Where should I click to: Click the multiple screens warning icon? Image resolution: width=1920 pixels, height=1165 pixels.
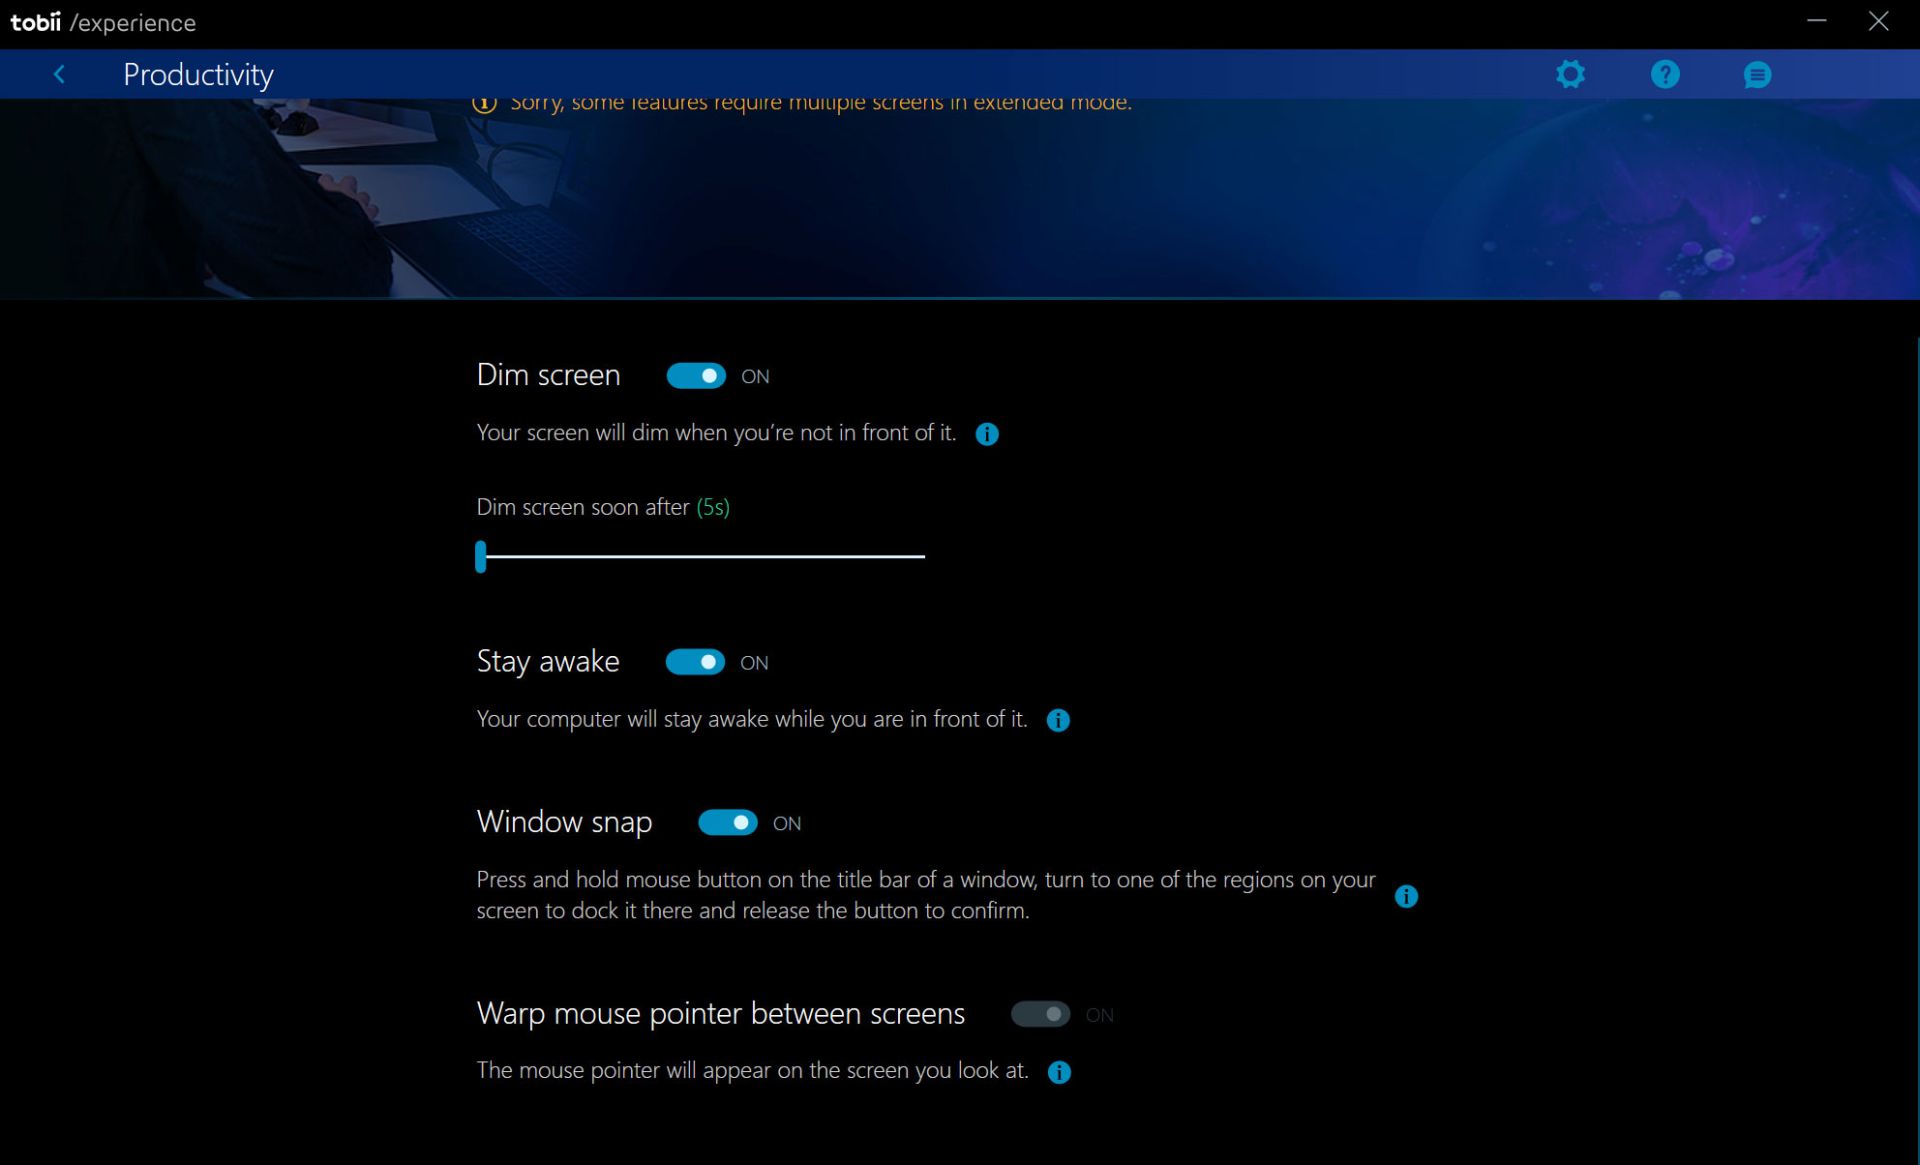(x=485, y=103)
